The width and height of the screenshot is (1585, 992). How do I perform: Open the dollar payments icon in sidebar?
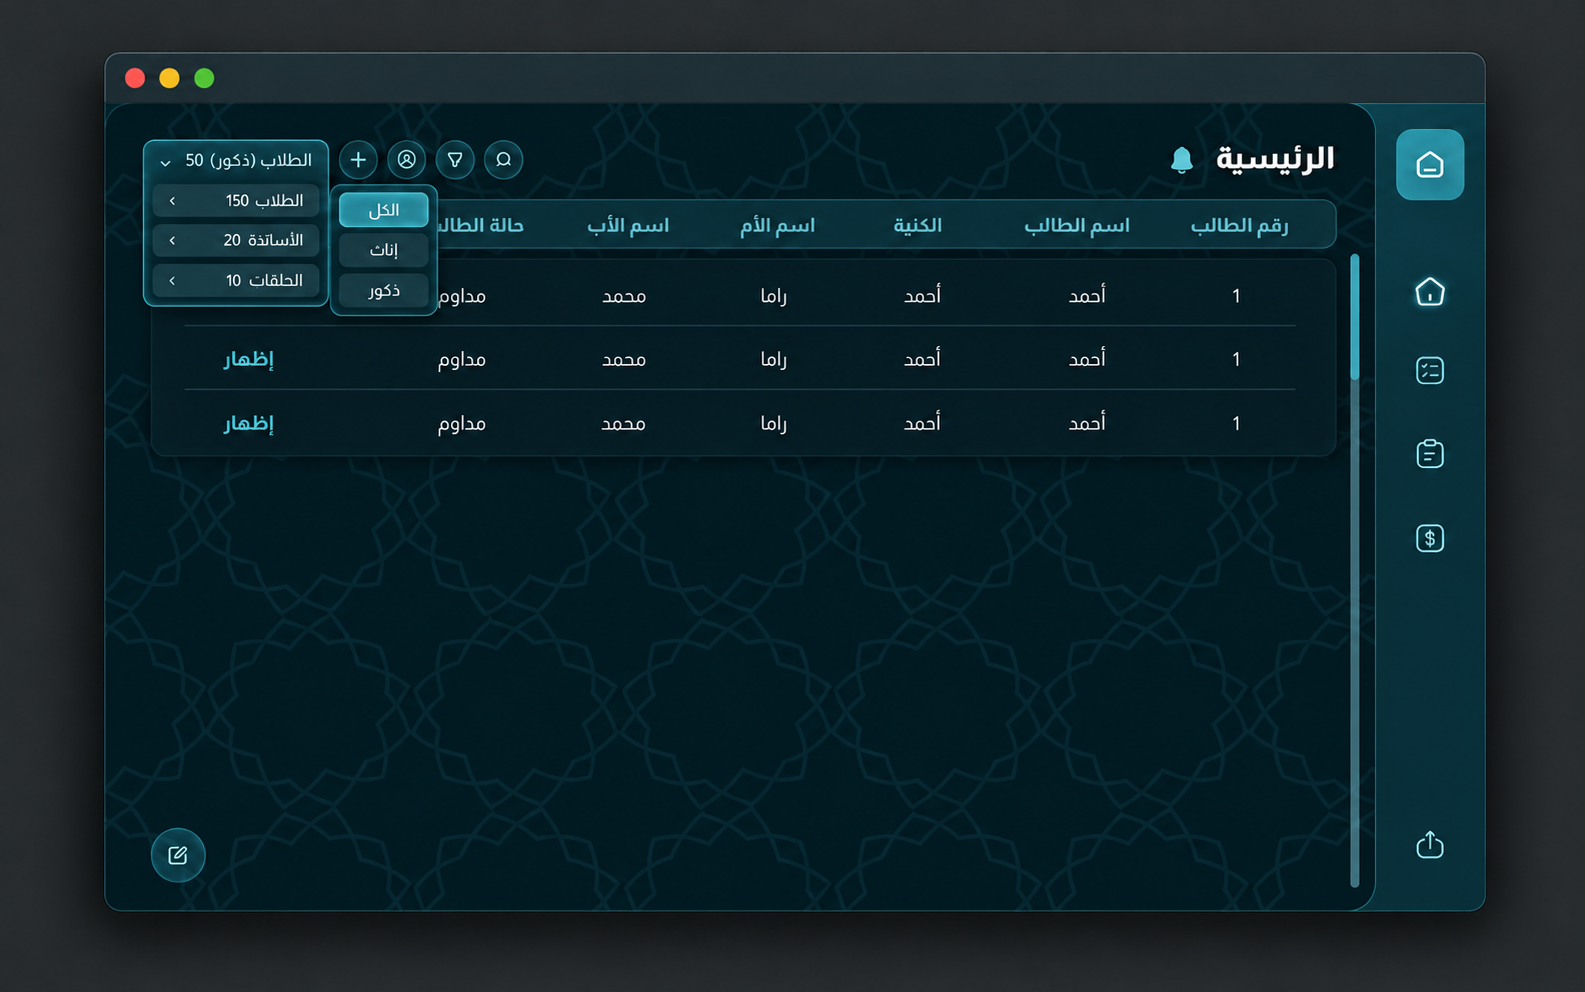point(1430,538)
